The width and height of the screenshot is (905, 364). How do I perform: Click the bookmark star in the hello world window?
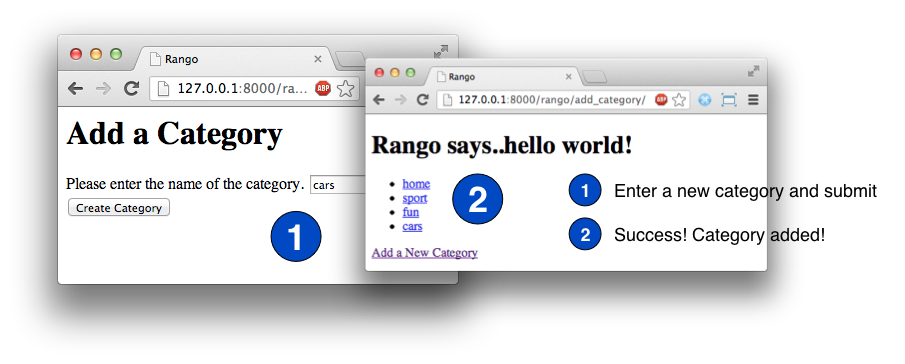click(679, 100)
